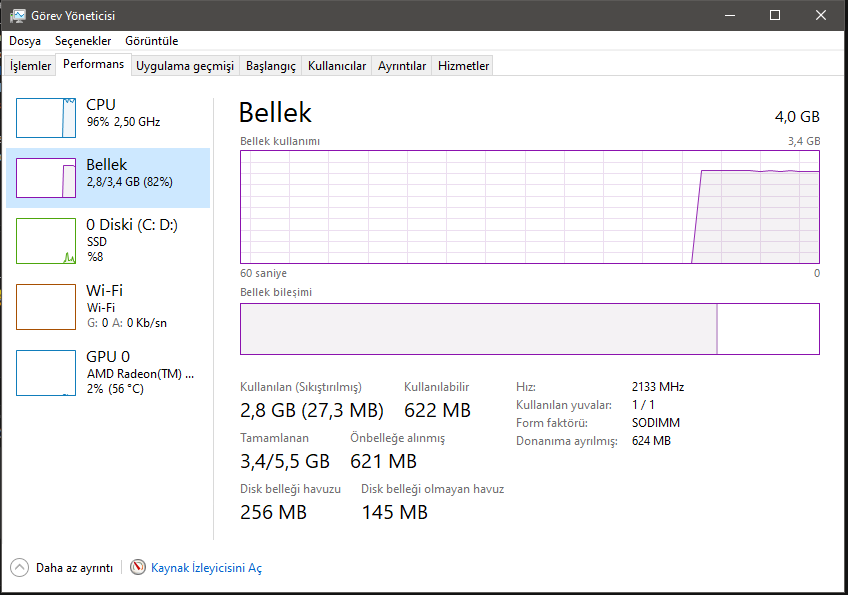Click the Kaynak İzleyicisini Aç link
The image size is (848, 595).
pos(206,568)
